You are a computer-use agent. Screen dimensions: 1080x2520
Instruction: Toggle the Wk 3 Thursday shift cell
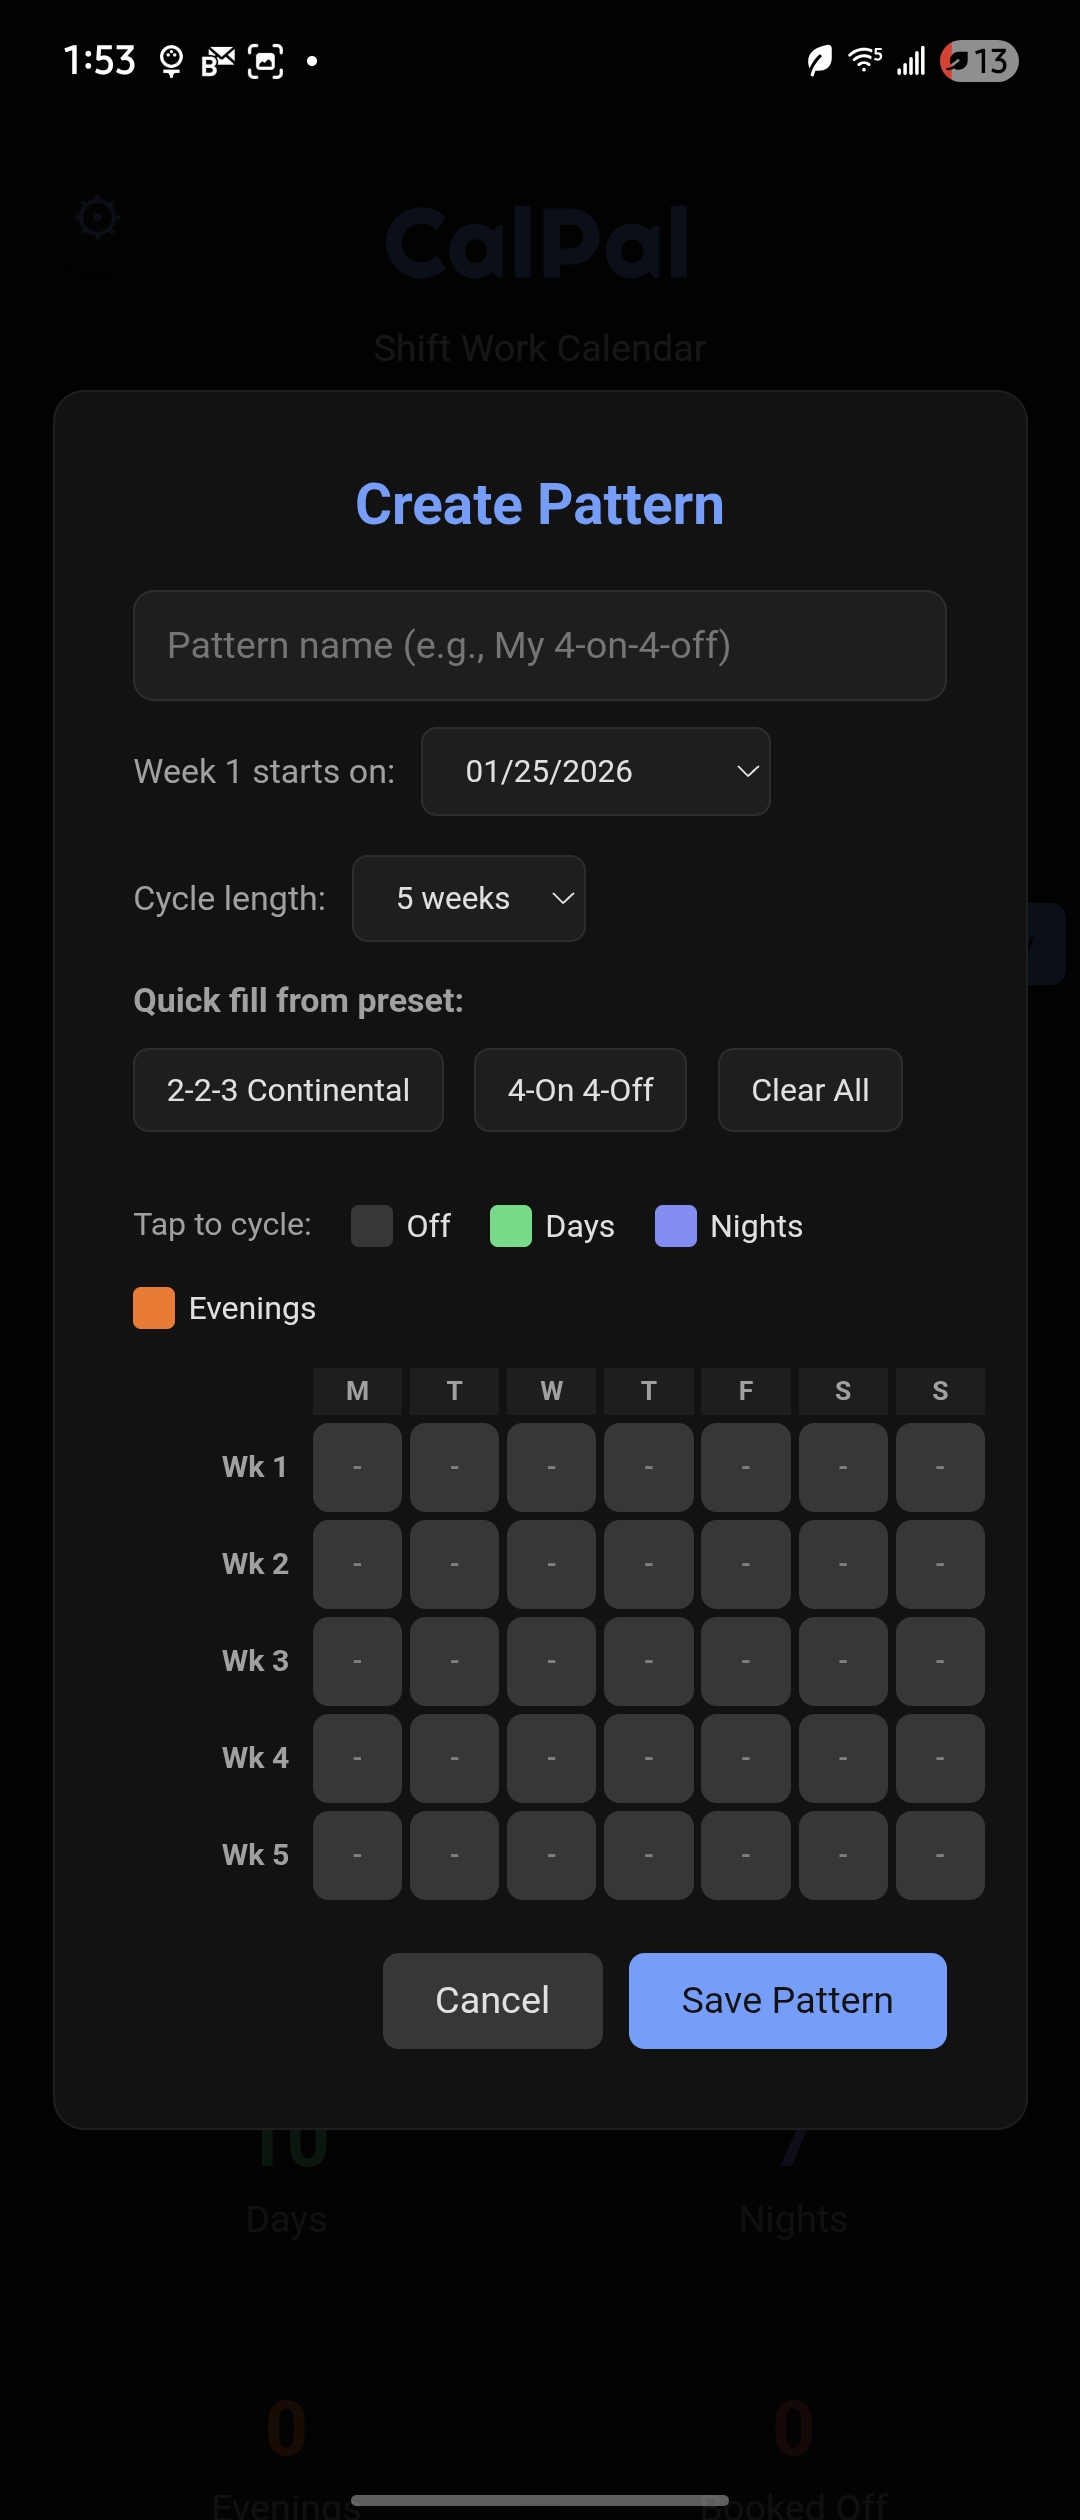click(x=649, y=1661)
